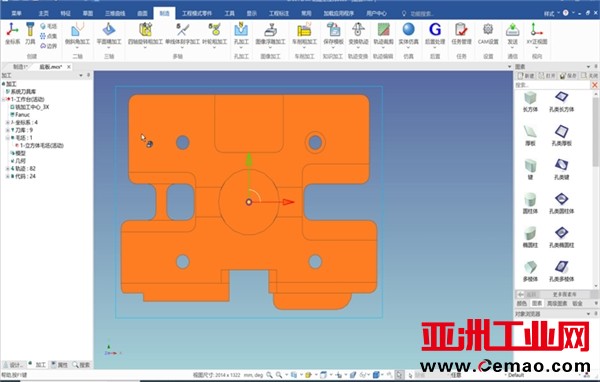Open dropdown under 平面精加工 button
The width and height of the screenshot is (600, 382).
[x=109, y=47]
